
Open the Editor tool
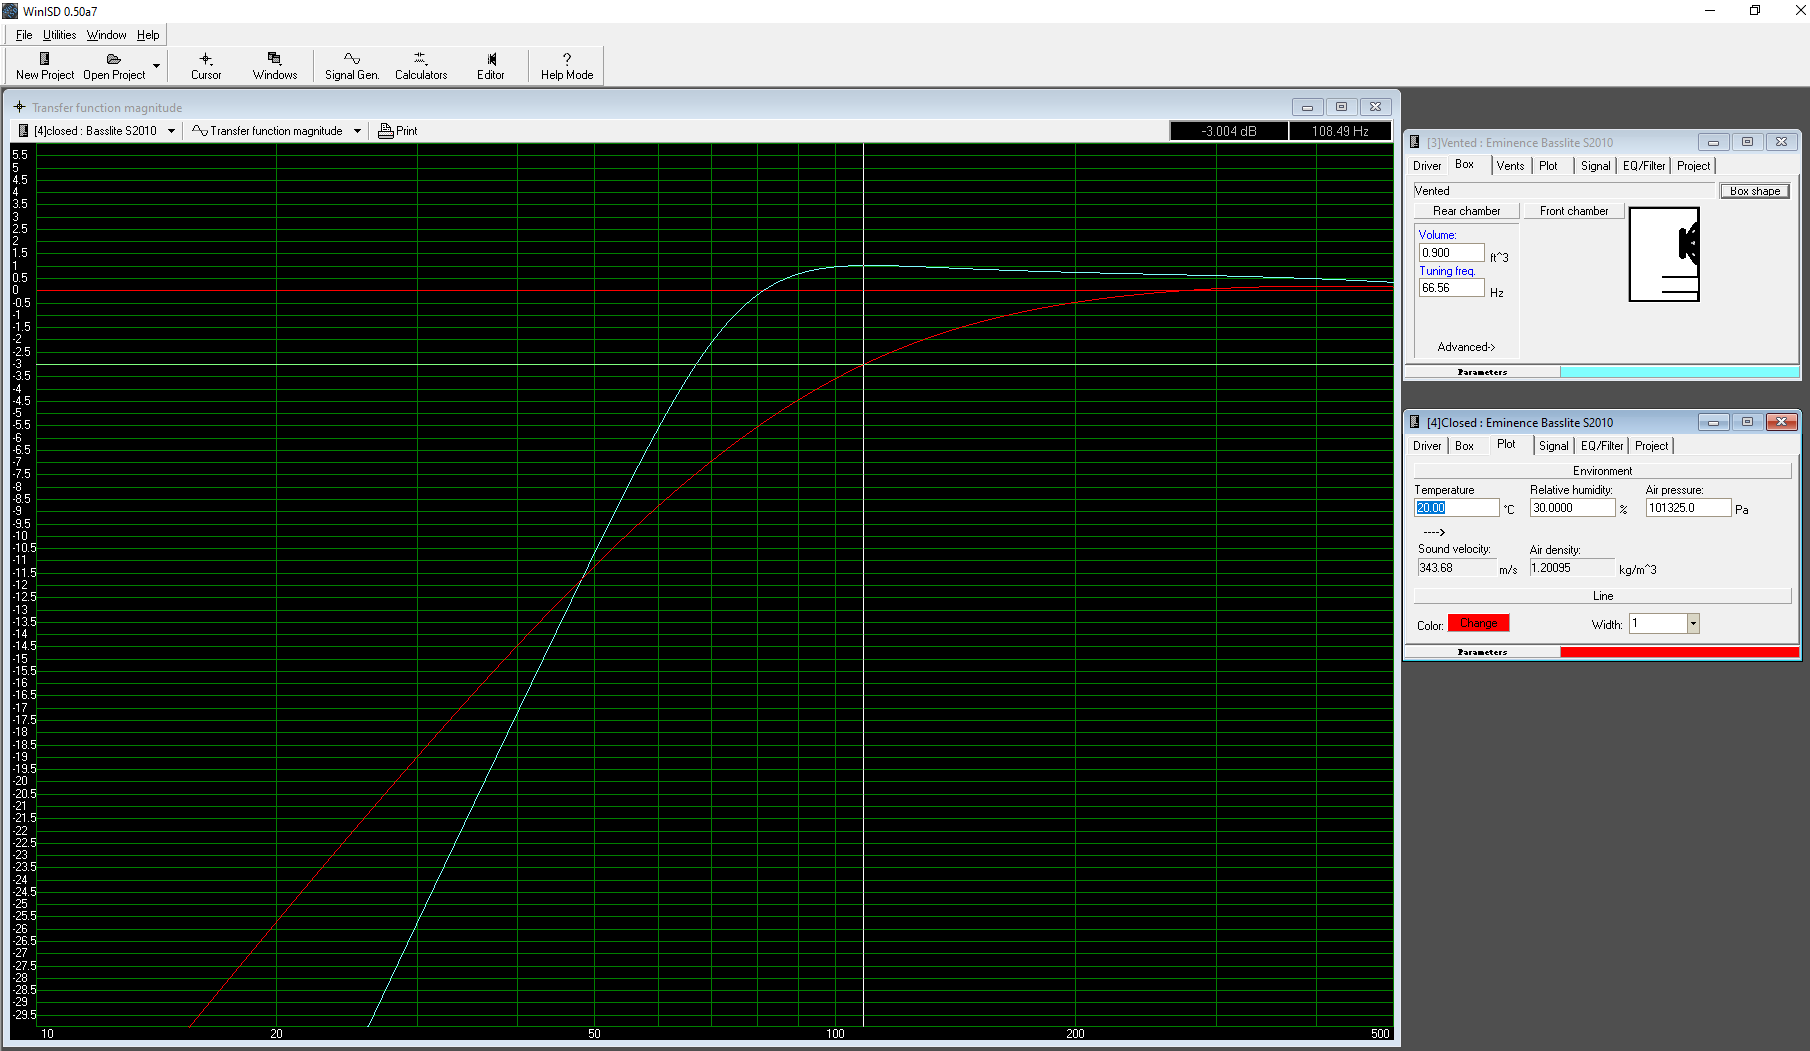(491, 66)
